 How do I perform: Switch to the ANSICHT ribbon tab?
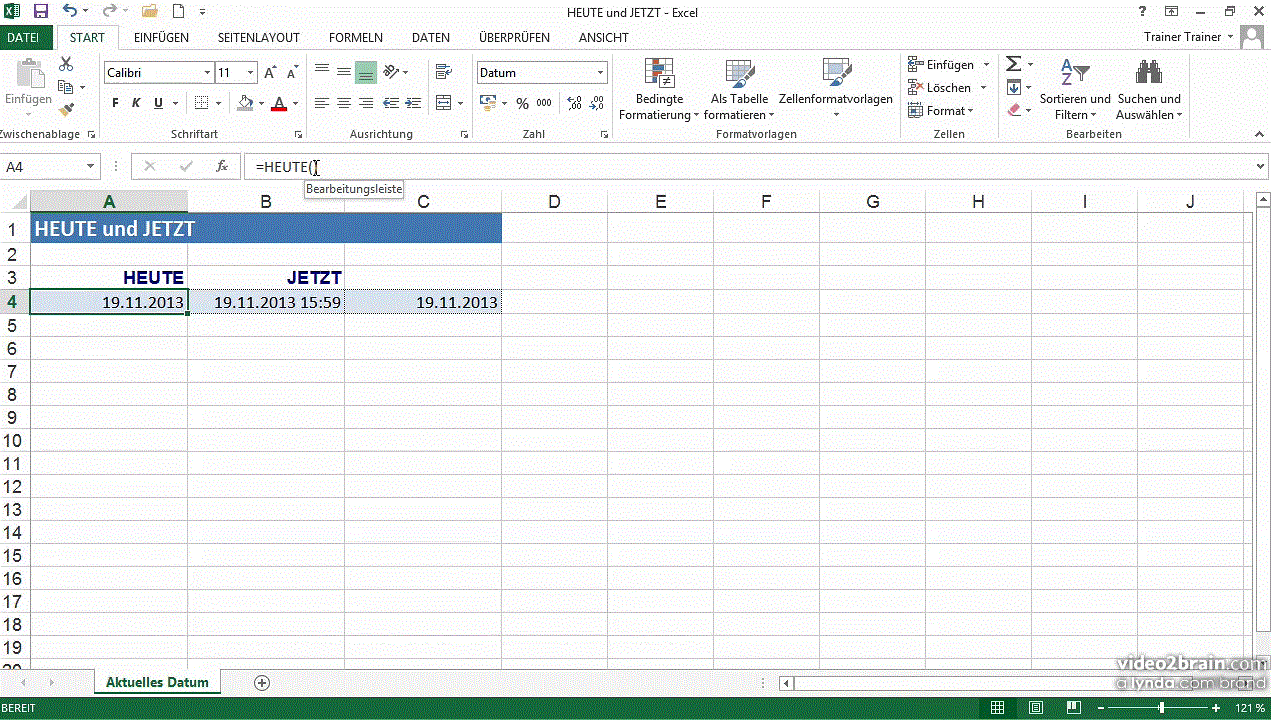click(x=604, y=37)
